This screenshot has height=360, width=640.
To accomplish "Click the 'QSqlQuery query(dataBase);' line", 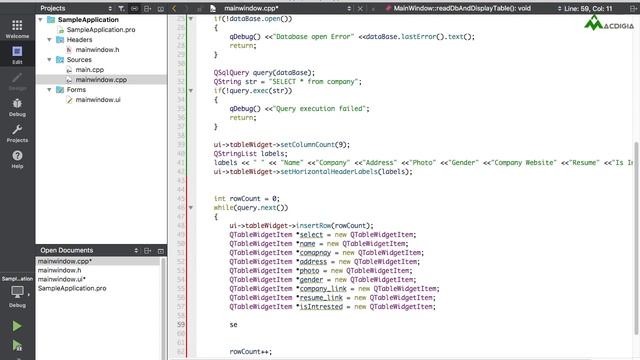I will (264, 73).
